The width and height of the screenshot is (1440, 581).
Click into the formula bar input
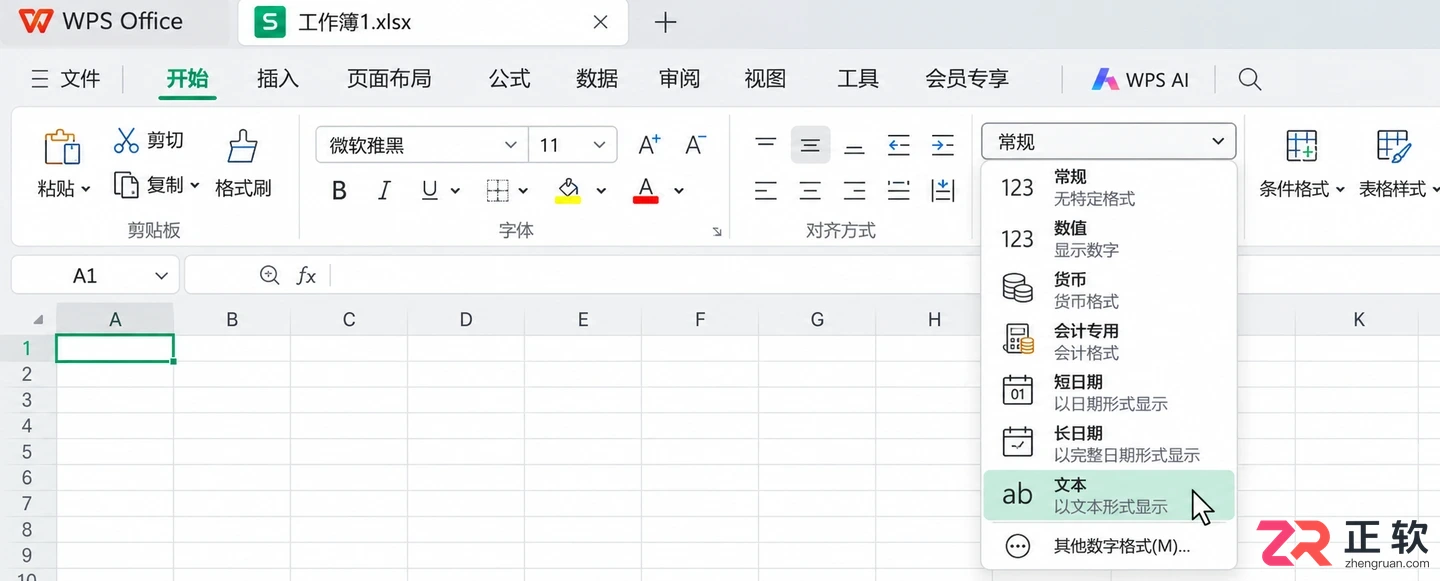[x=655, y=275]
